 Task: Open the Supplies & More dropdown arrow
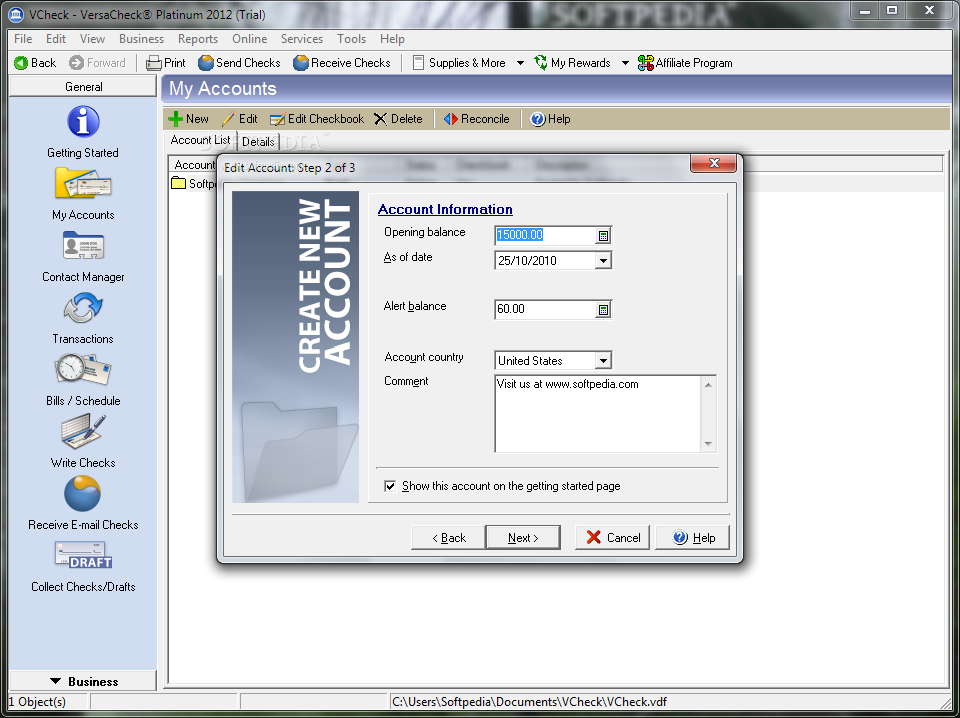tap(520, 62)
